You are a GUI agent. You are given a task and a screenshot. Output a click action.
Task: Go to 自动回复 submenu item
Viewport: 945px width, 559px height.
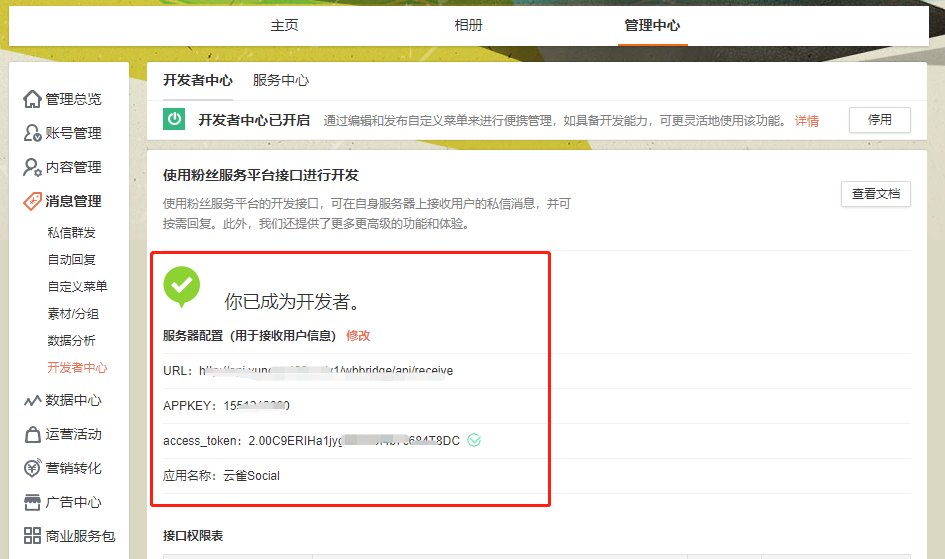pyautogui.click(x=72, y=260)
